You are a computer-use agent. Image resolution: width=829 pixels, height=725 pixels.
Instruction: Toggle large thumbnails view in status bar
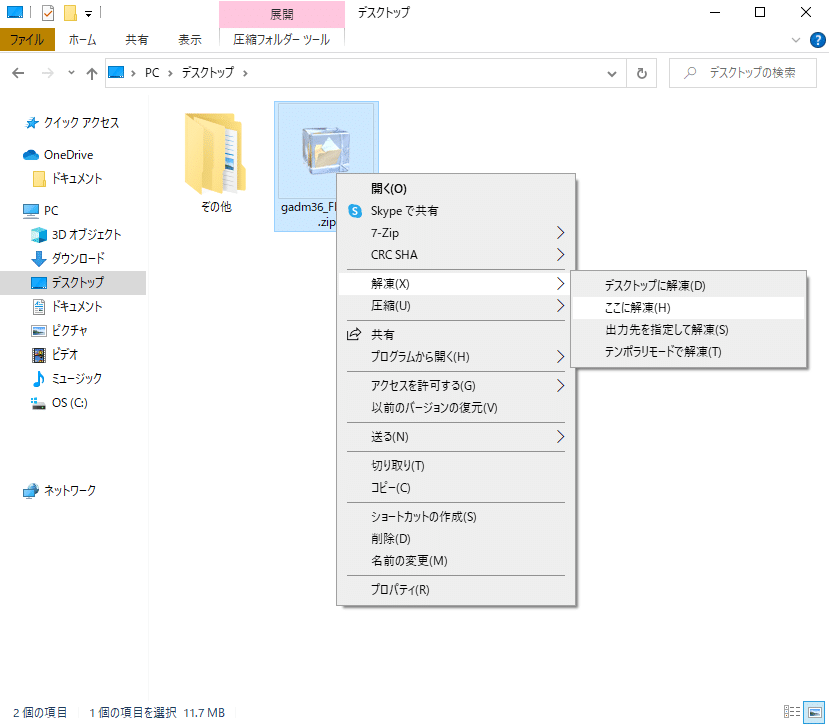click(x=814, y=712)
